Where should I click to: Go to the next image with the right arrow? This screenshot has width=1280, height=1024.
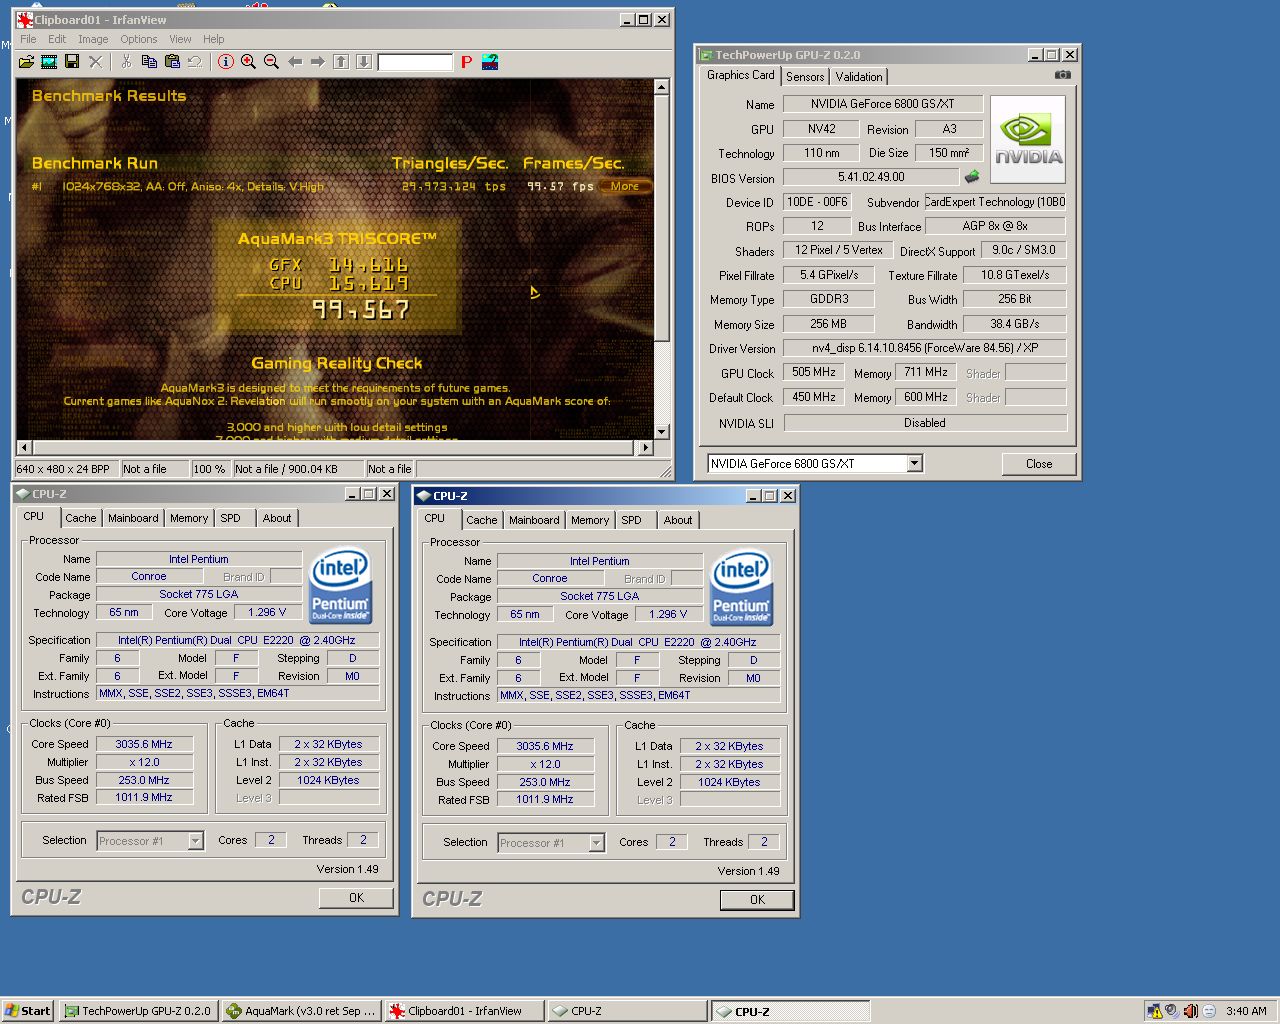tap(318, 62)
